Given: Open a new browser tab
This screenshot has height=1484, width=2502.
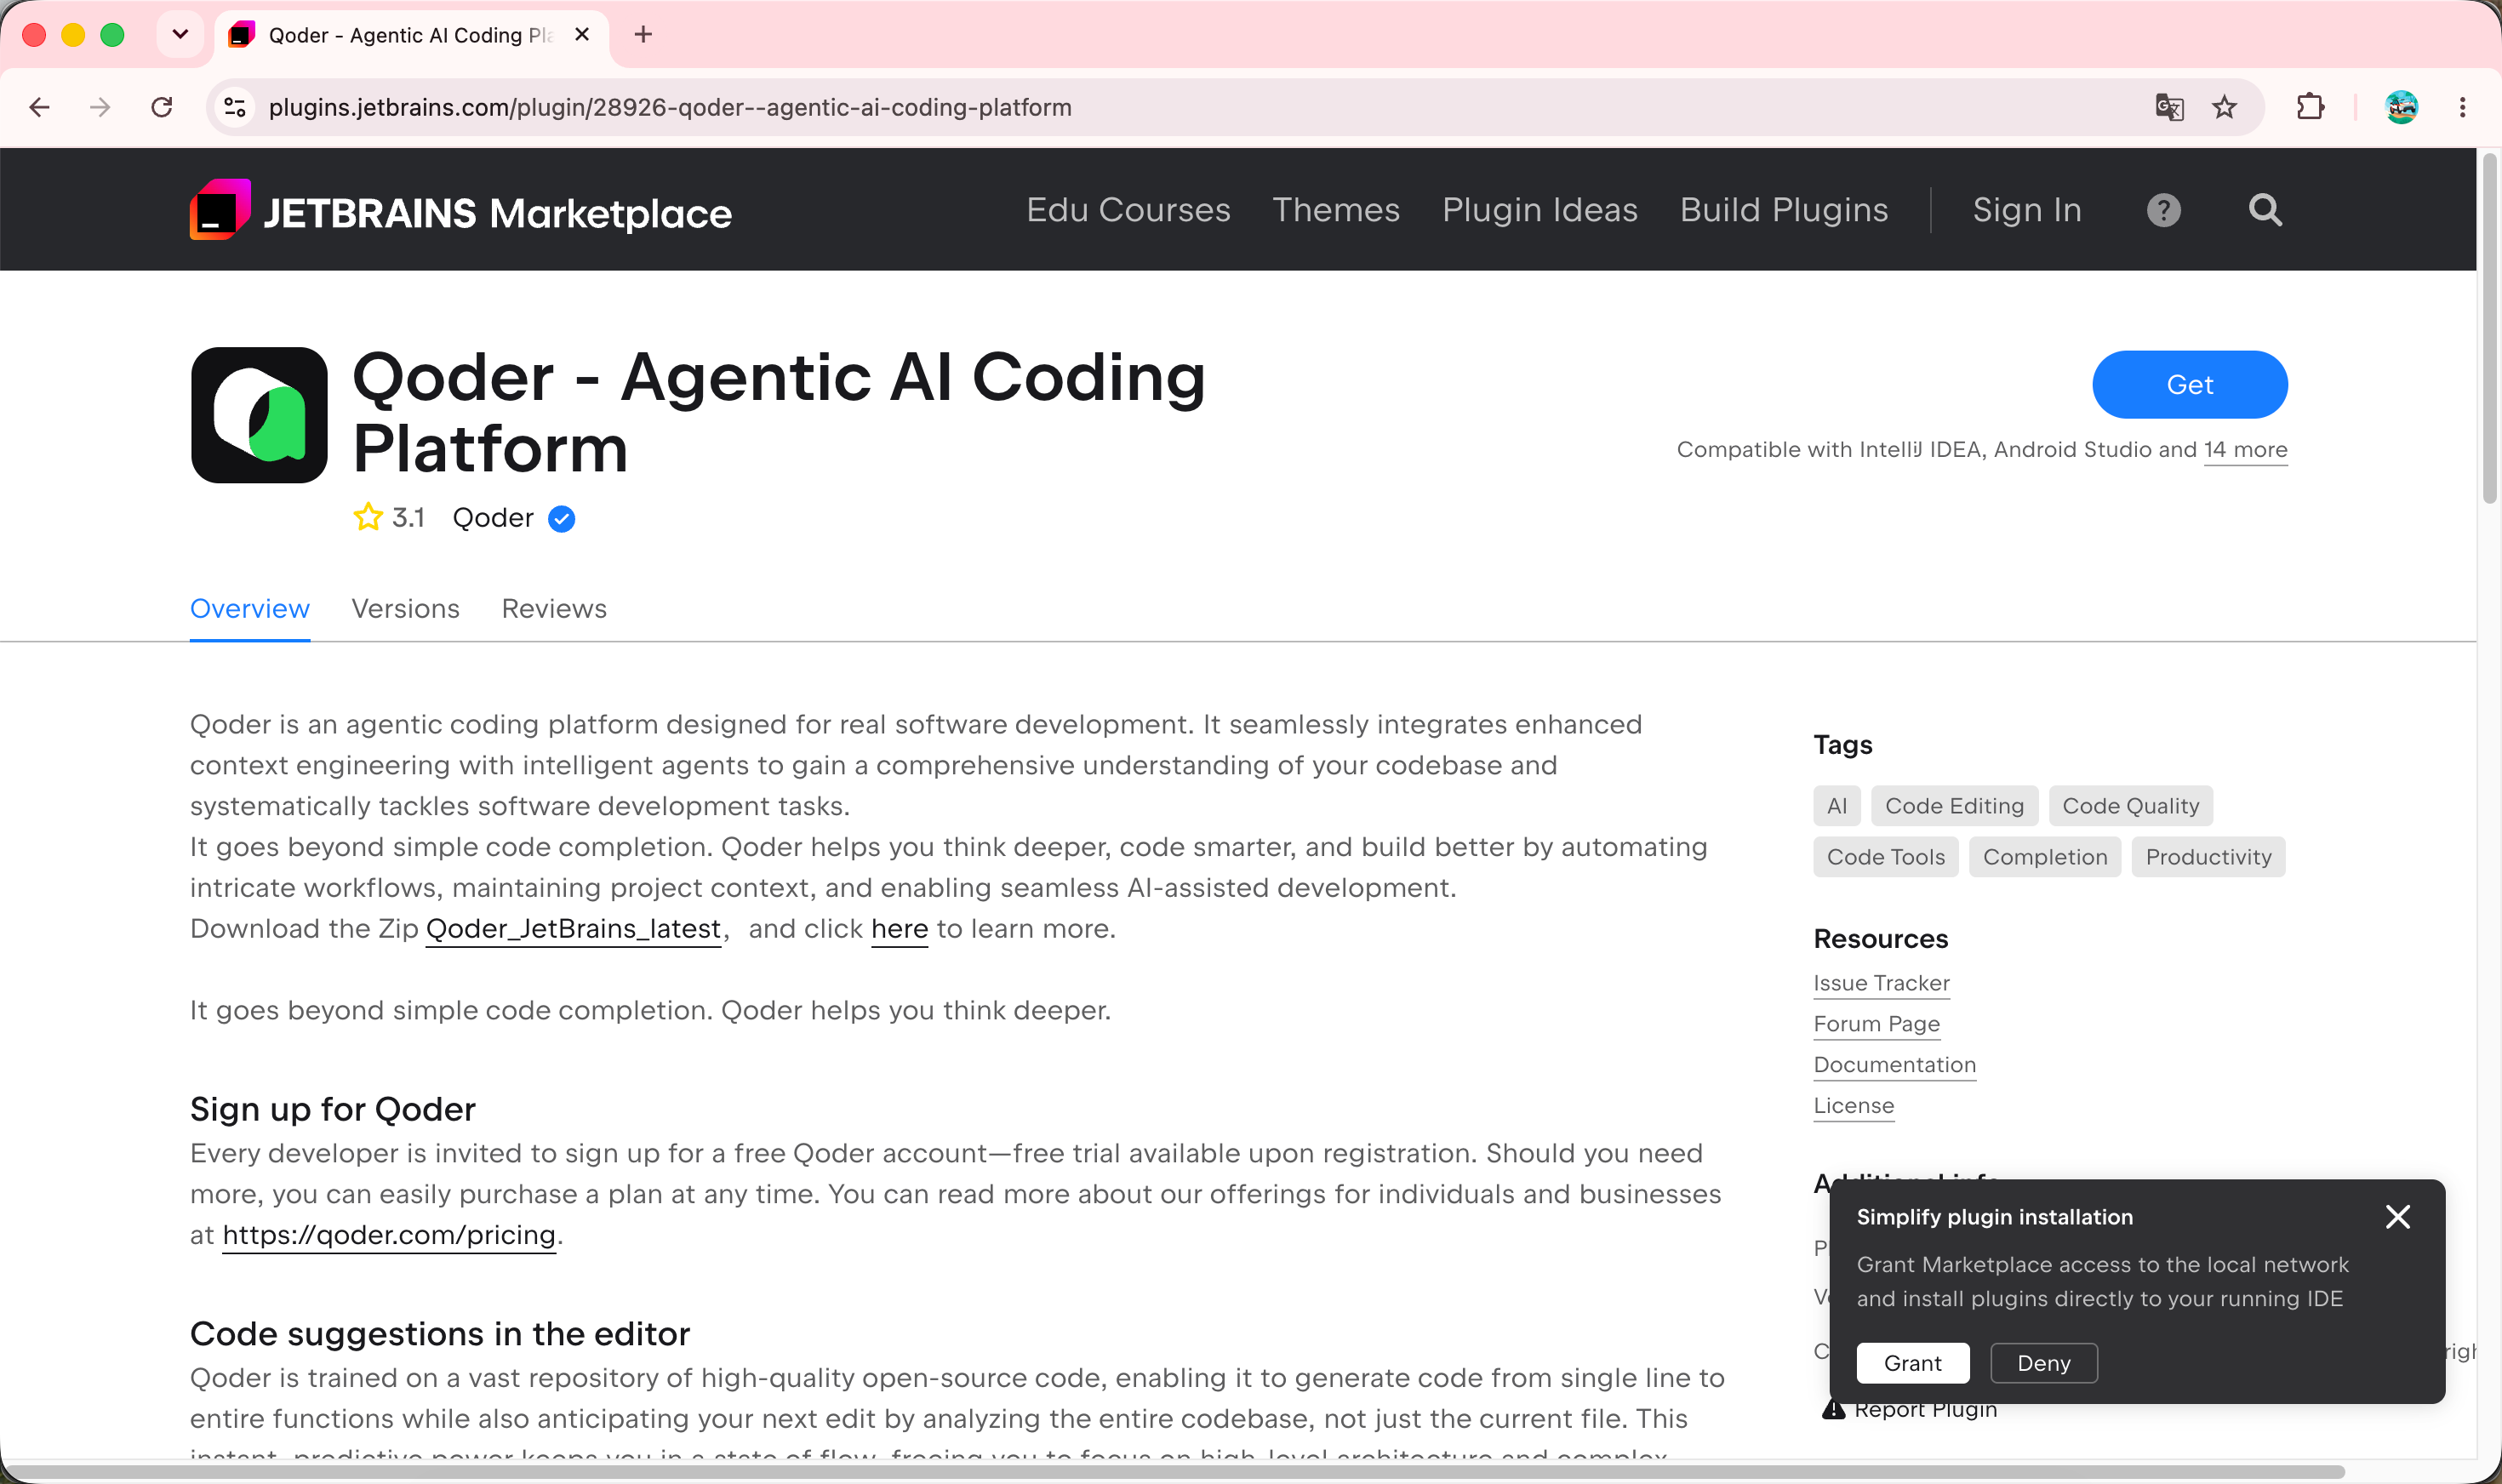Looking at the screenshot, I should pos(643,35).
